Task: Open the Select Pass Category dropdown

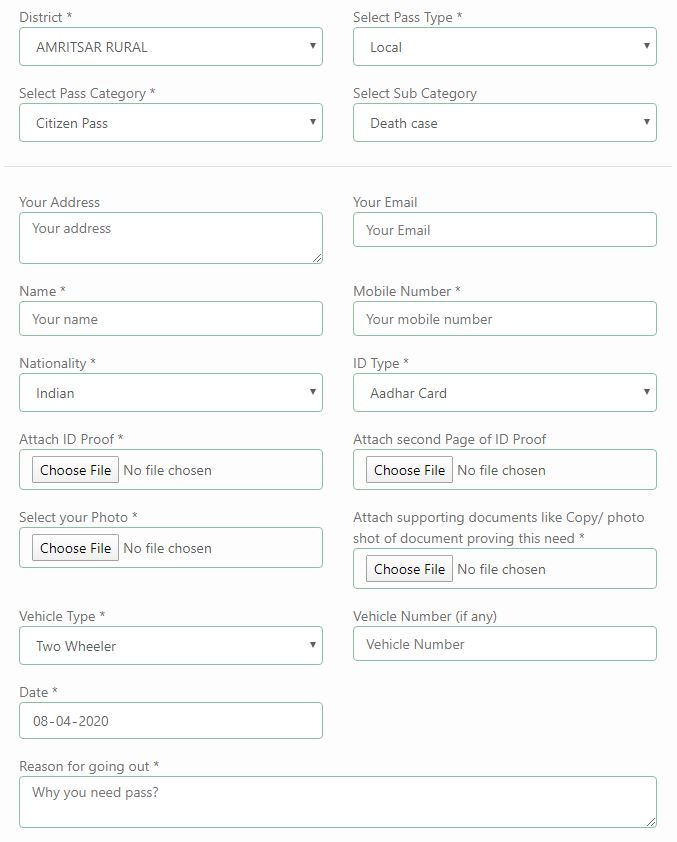Action: coord(171,123)
